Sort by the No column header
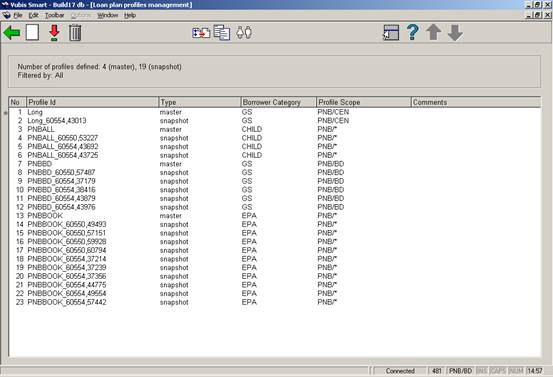 click(18, 102)
